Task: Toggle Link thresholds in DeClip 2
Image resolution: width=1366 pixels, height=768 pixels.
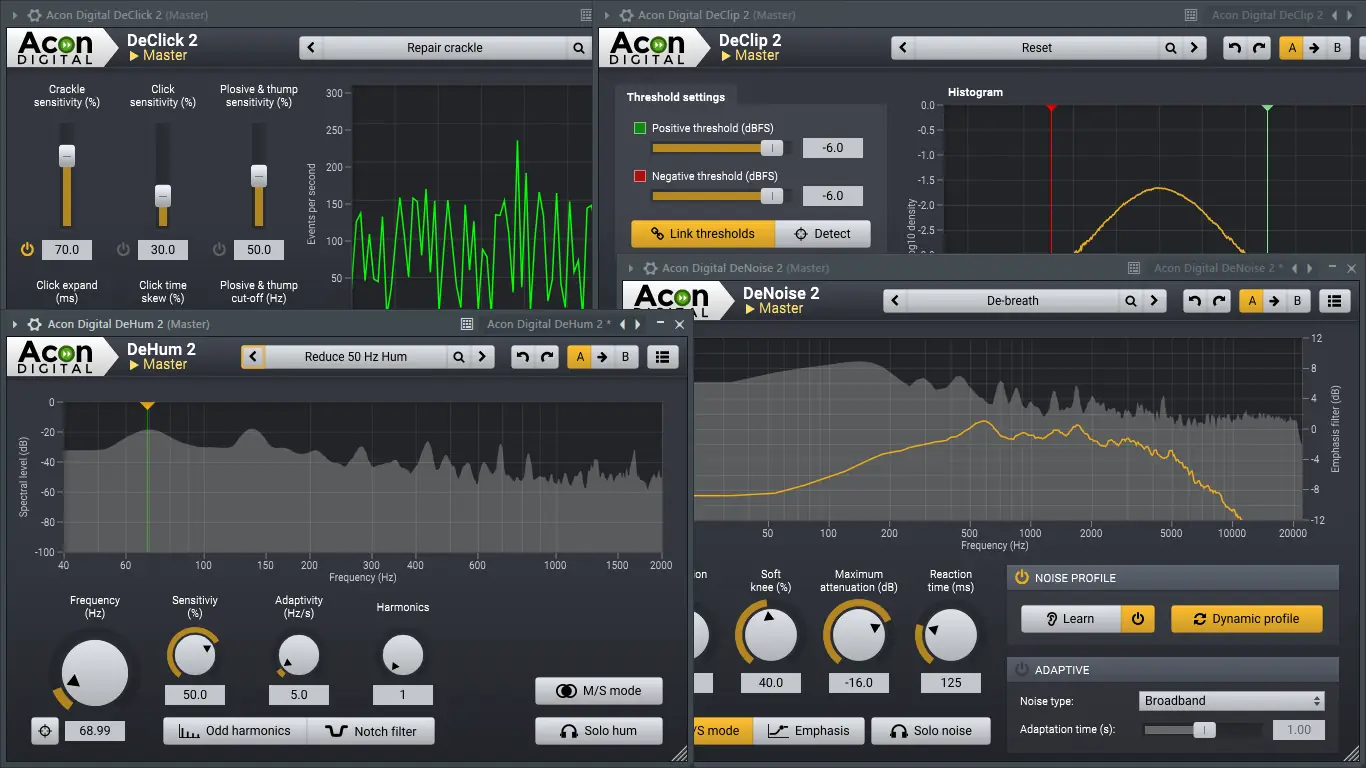Action: point(703,234)
